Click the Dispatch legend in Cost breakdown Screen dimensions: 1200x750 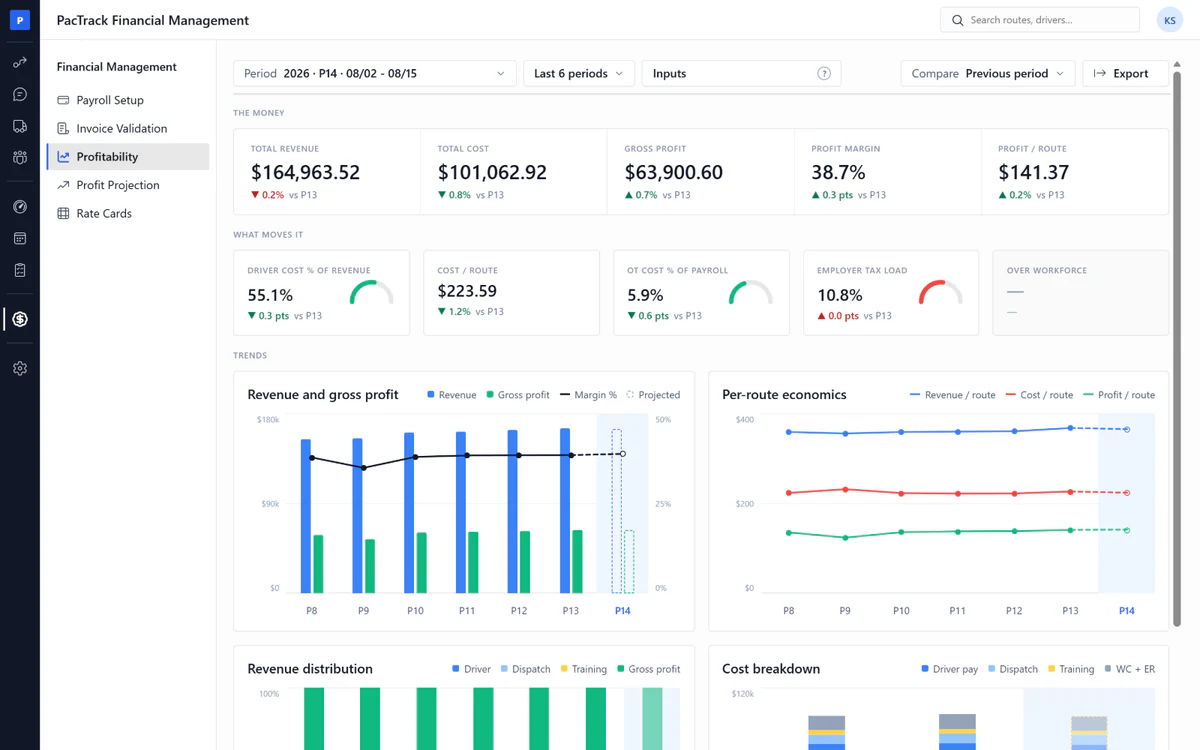1013,669
